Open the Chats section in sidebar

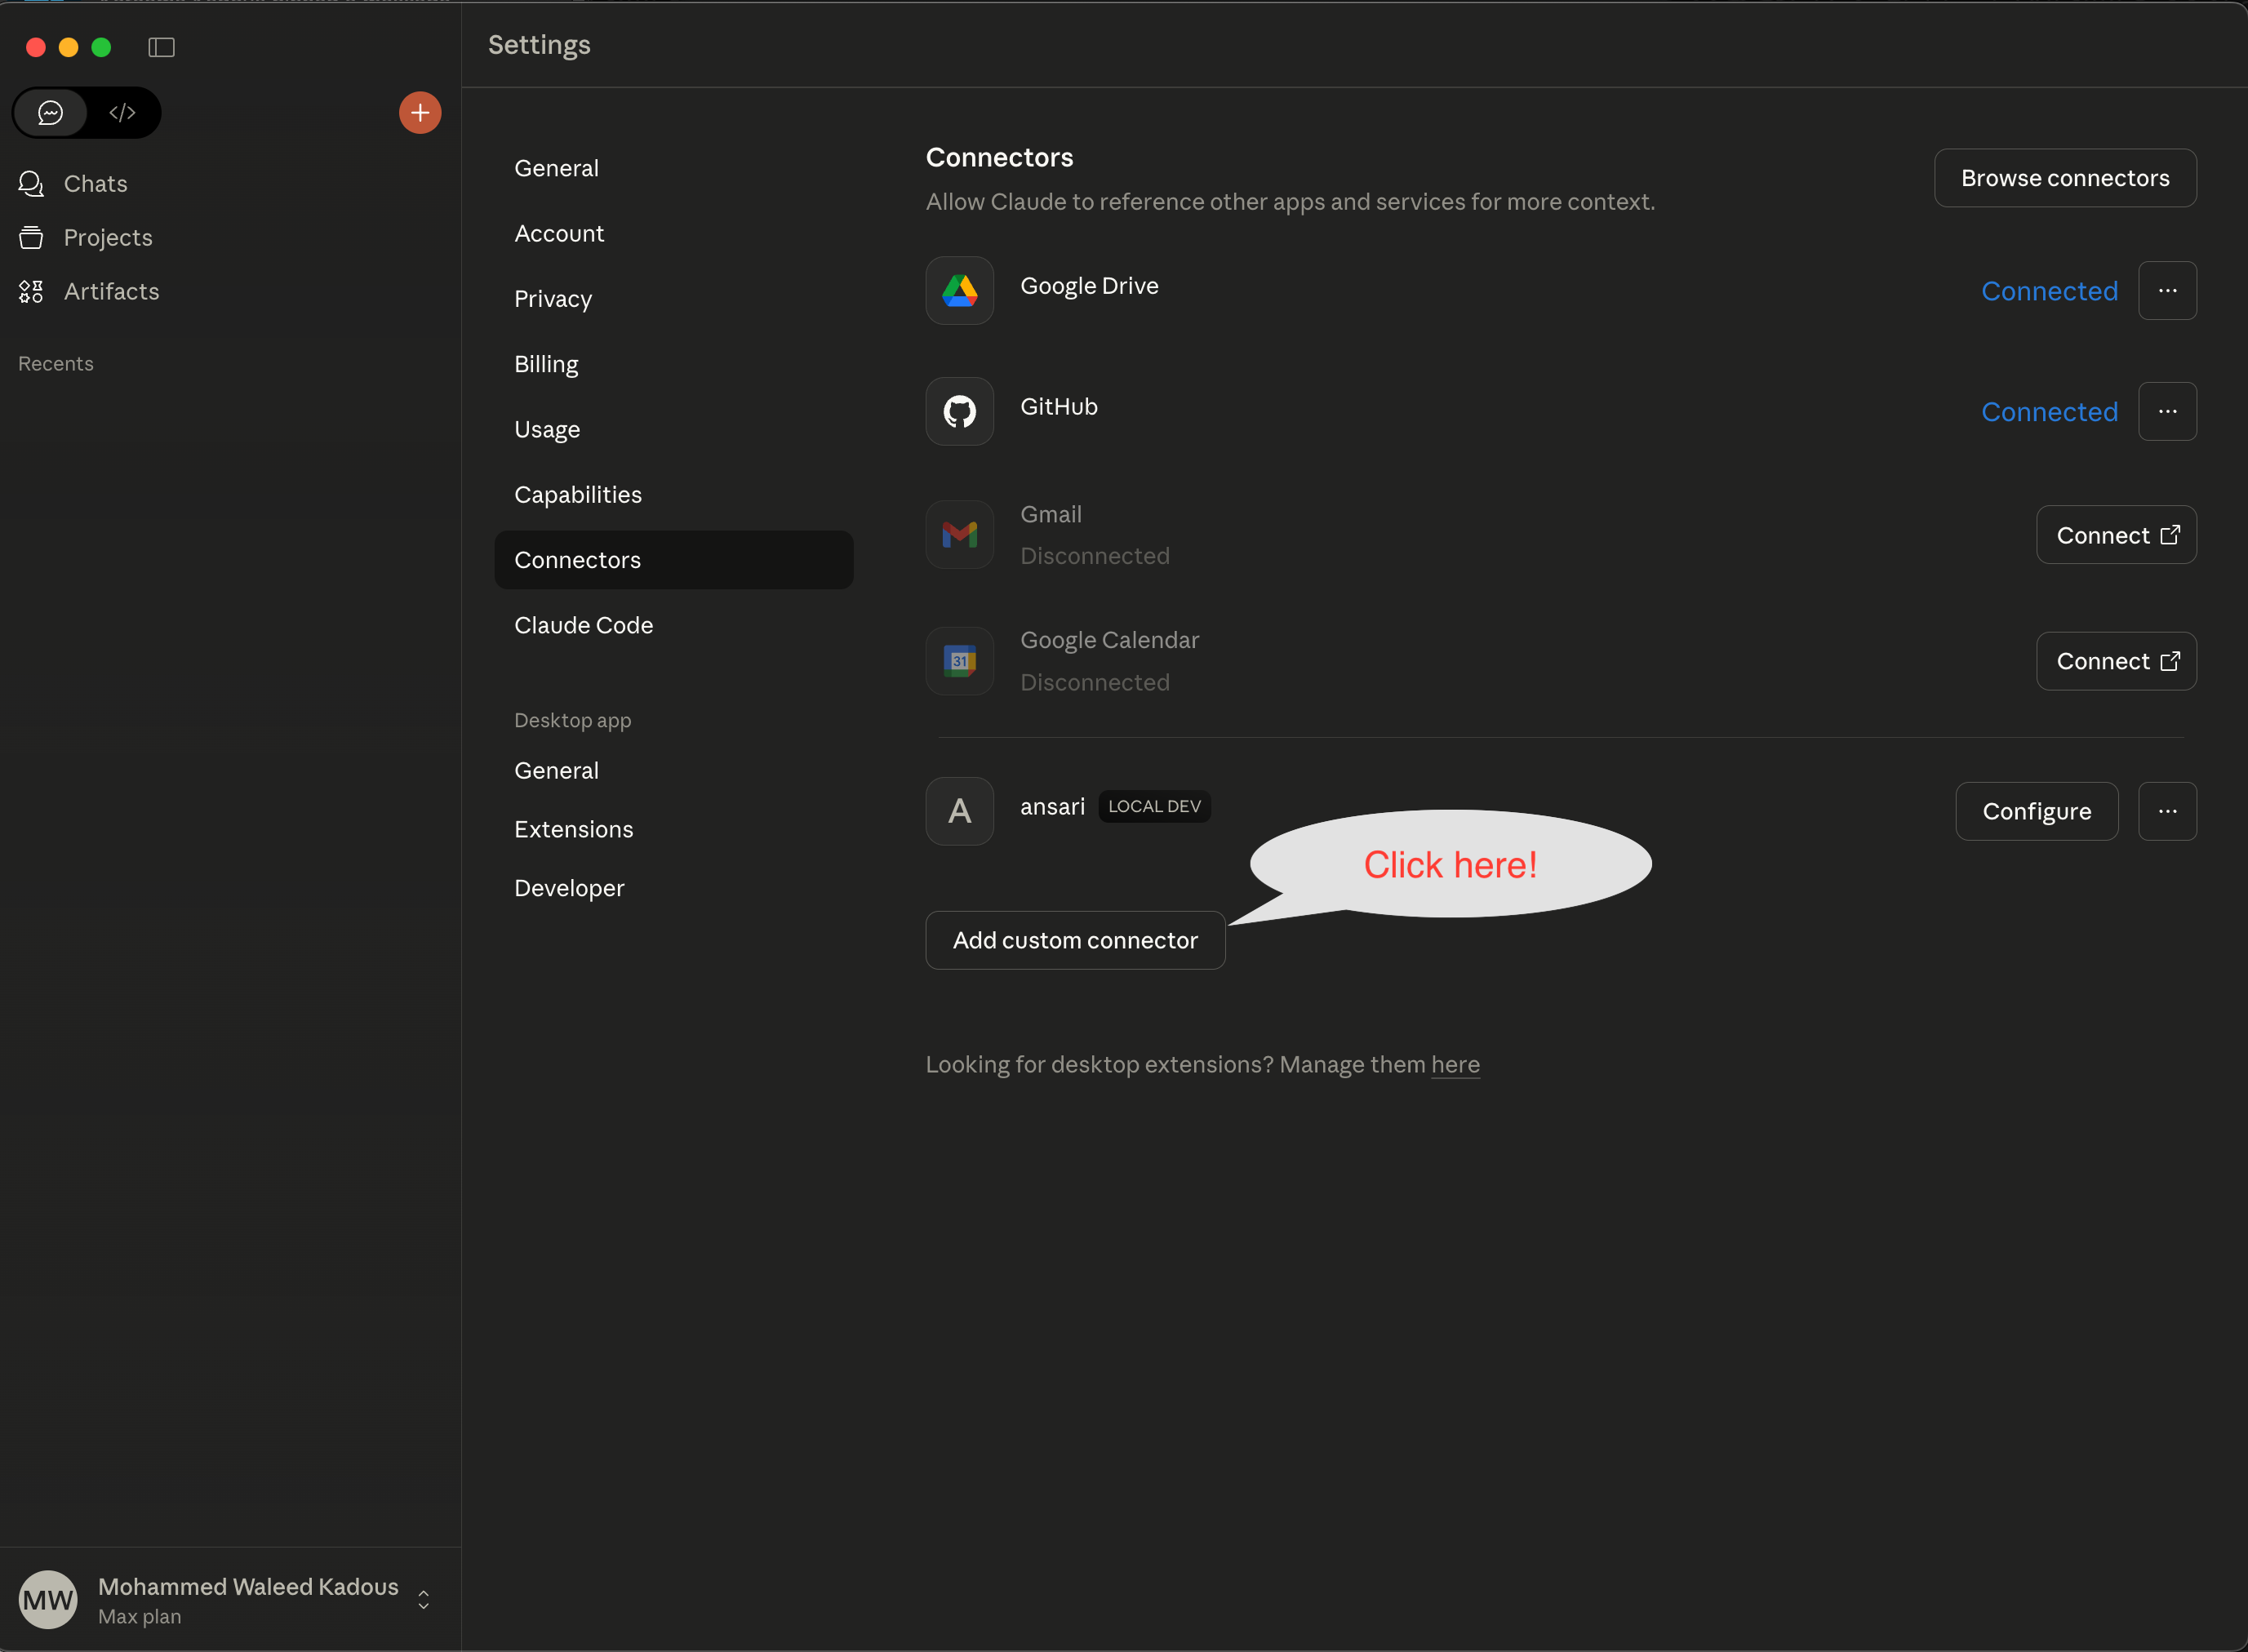[x=95, y=183]
